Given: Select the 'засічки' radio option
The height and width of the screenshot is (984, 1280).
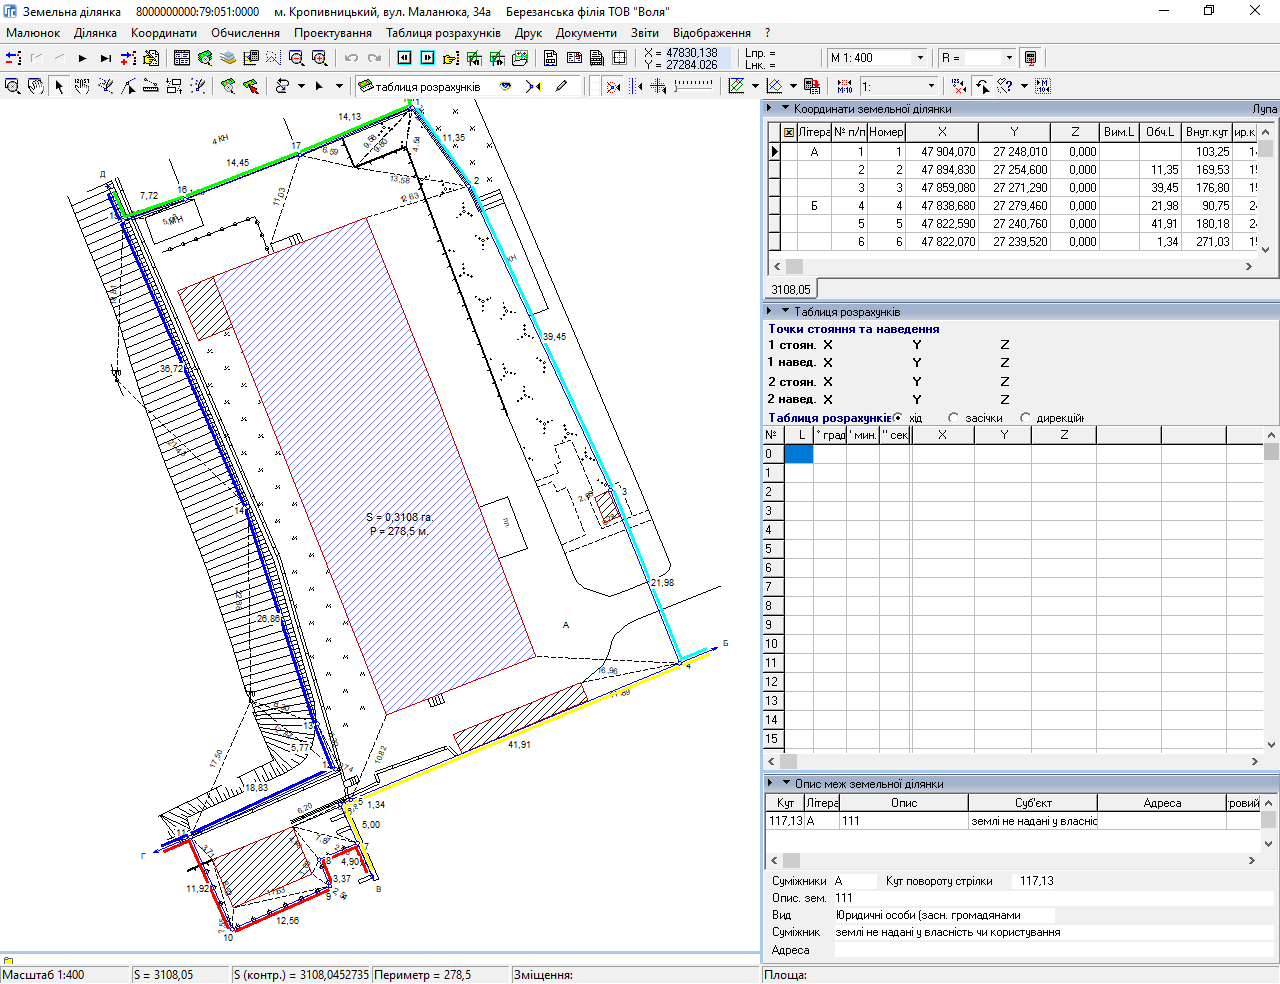Looking at the screenshot, I should click(x=954, y=418).
